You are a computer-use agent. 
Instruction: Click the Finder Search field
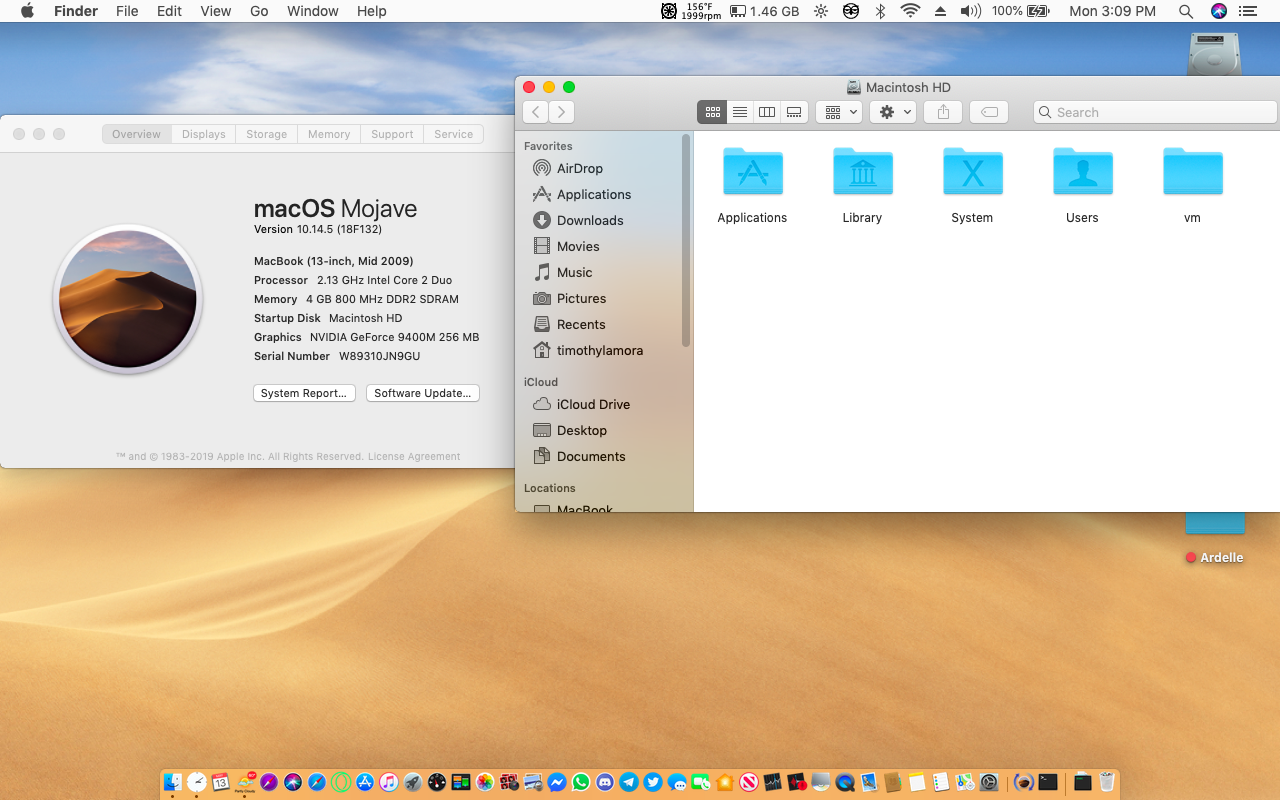point(1155,112)
